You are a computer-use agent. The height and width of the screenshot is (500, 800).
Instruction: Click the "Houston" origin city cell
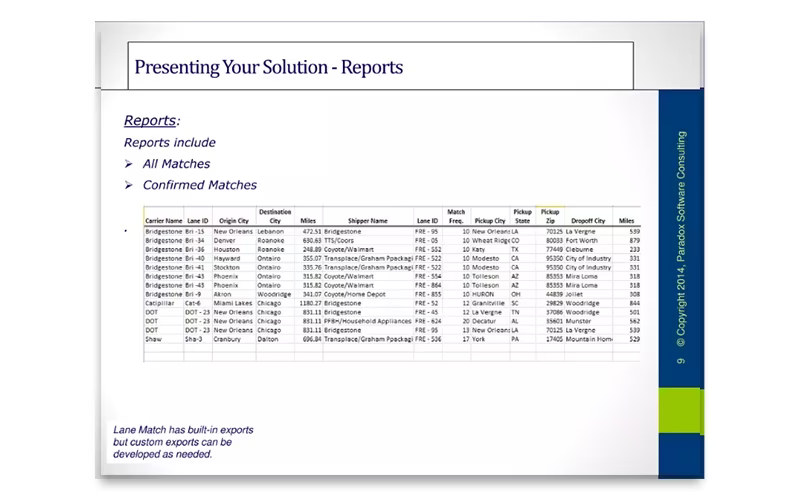coord(227,249)
